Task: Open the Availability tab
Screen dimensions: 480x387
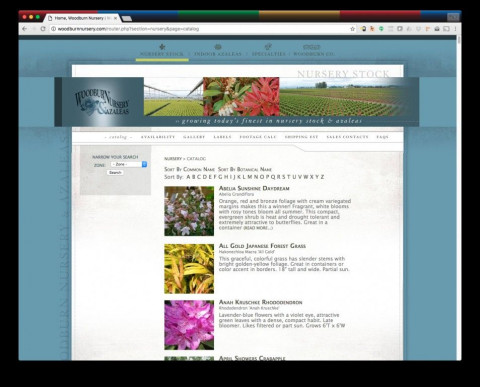Action: click(x=158, y=137)
